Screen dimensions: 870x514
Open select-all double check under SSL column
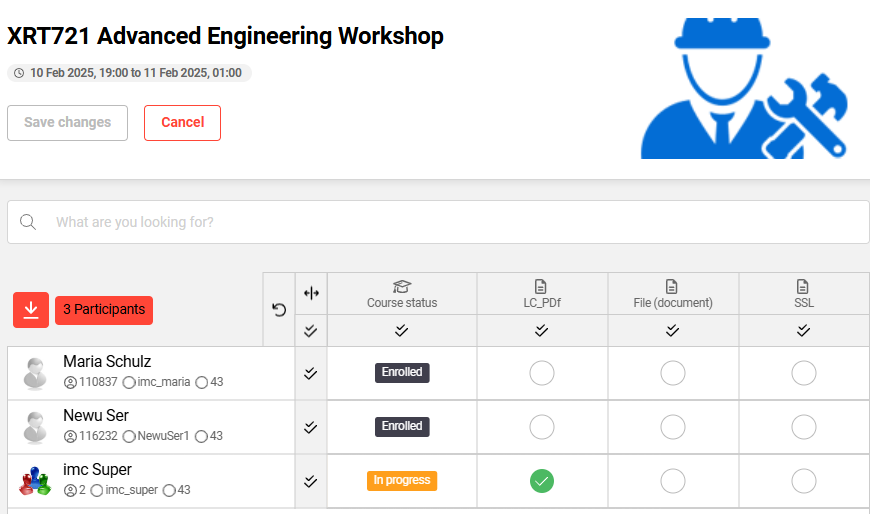pyautogui.click(x=803, y=330)
